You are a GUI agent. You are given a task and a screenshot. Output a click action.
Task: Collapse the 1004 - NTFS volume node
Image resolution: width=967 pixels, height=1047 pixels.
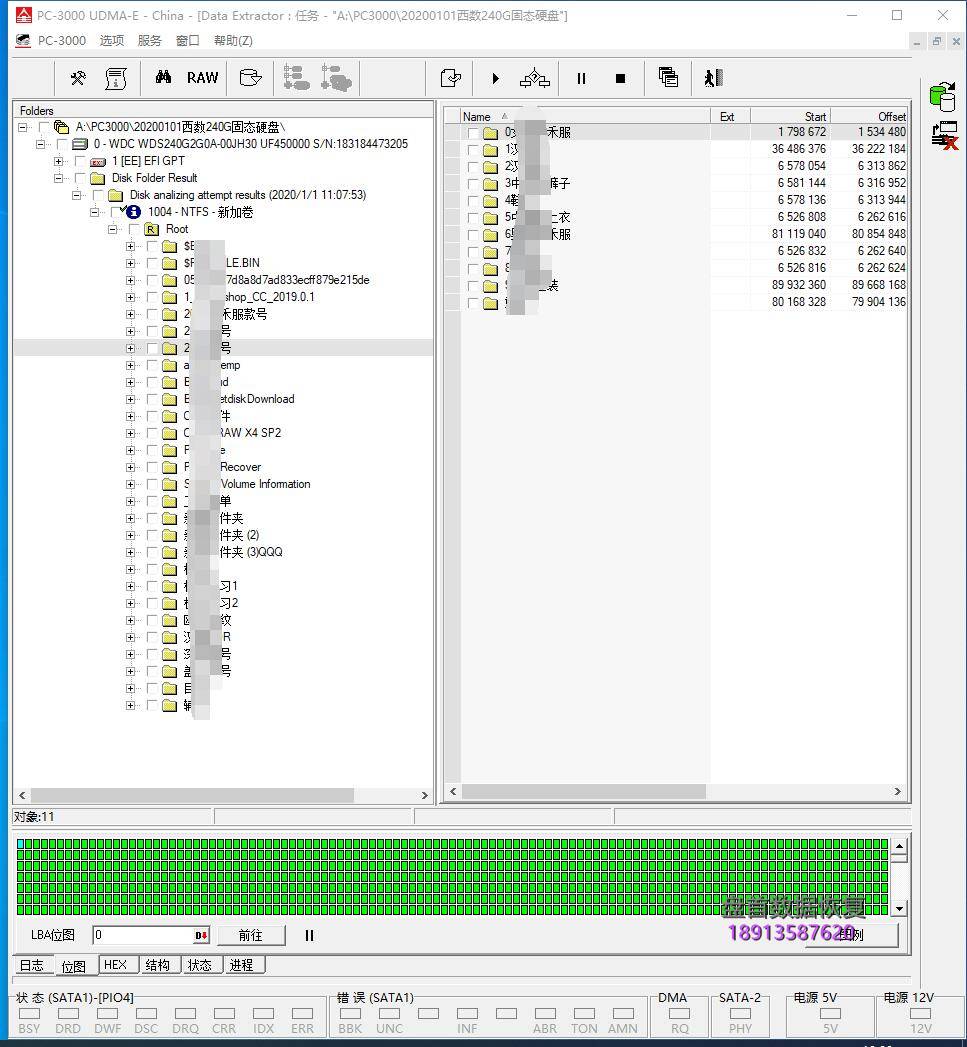(95, 212)
